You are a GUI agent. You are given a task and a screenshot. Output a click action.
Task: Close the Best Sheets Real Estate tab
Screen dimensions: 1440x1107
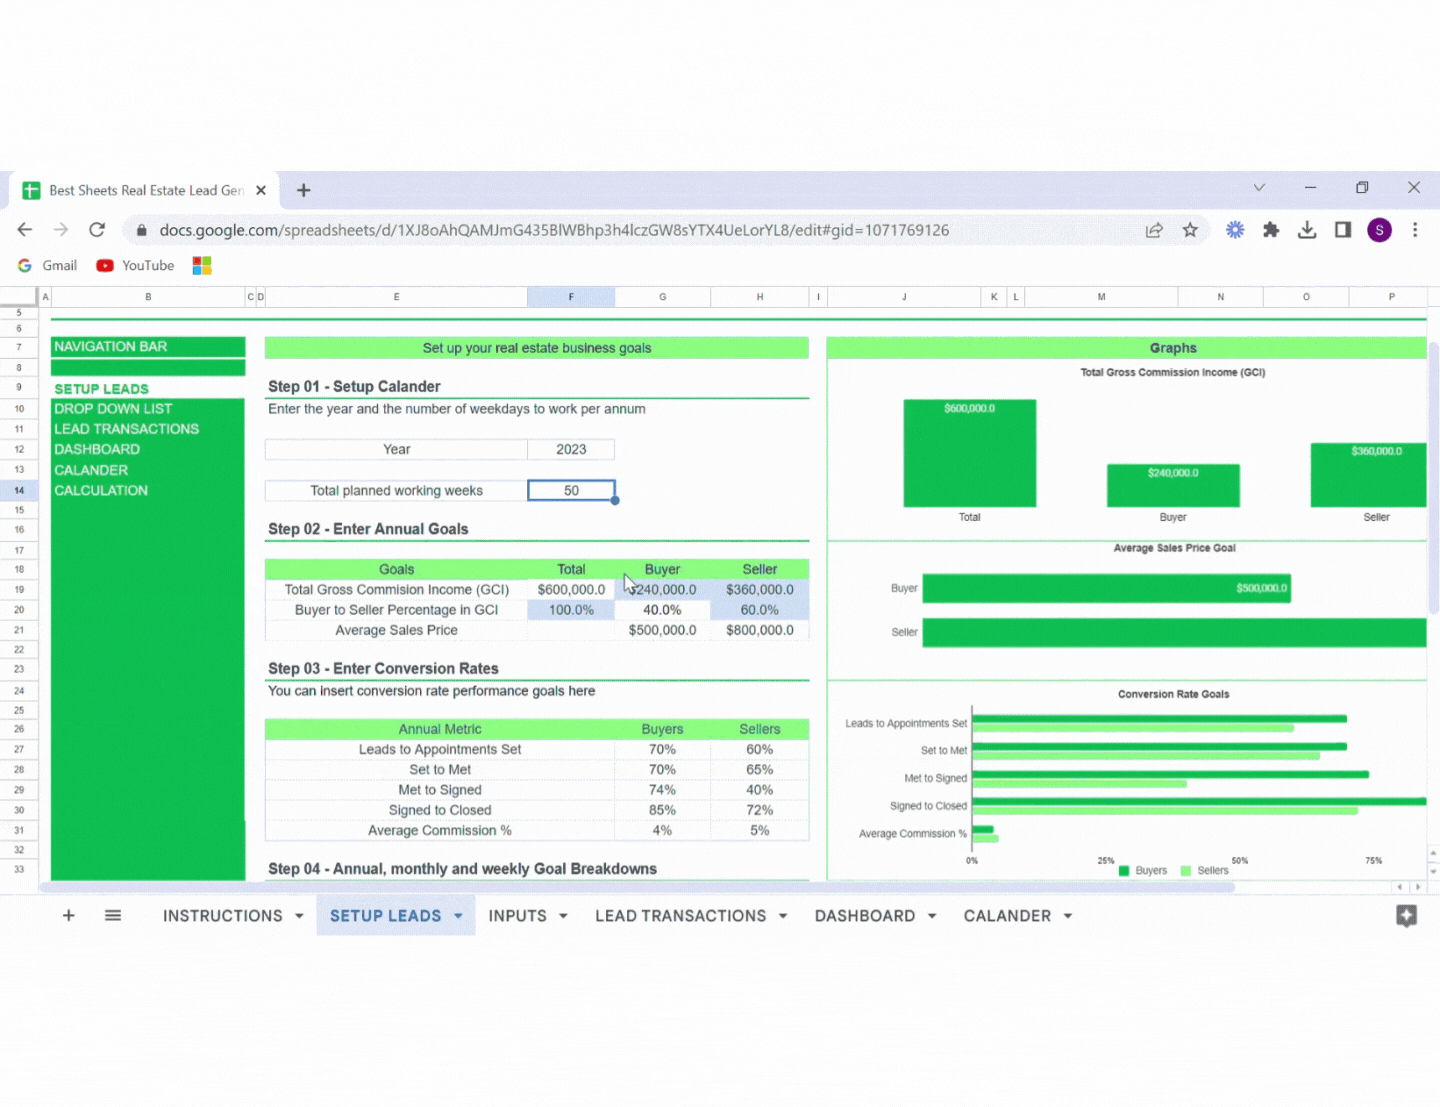[261, 190]
